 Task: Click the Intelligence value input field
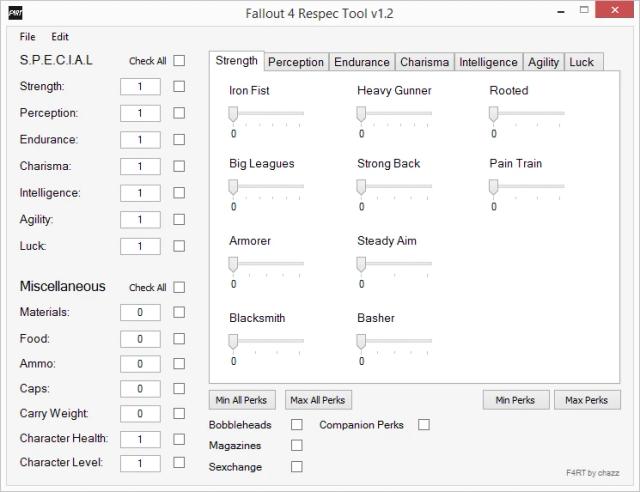pos(140,193)
